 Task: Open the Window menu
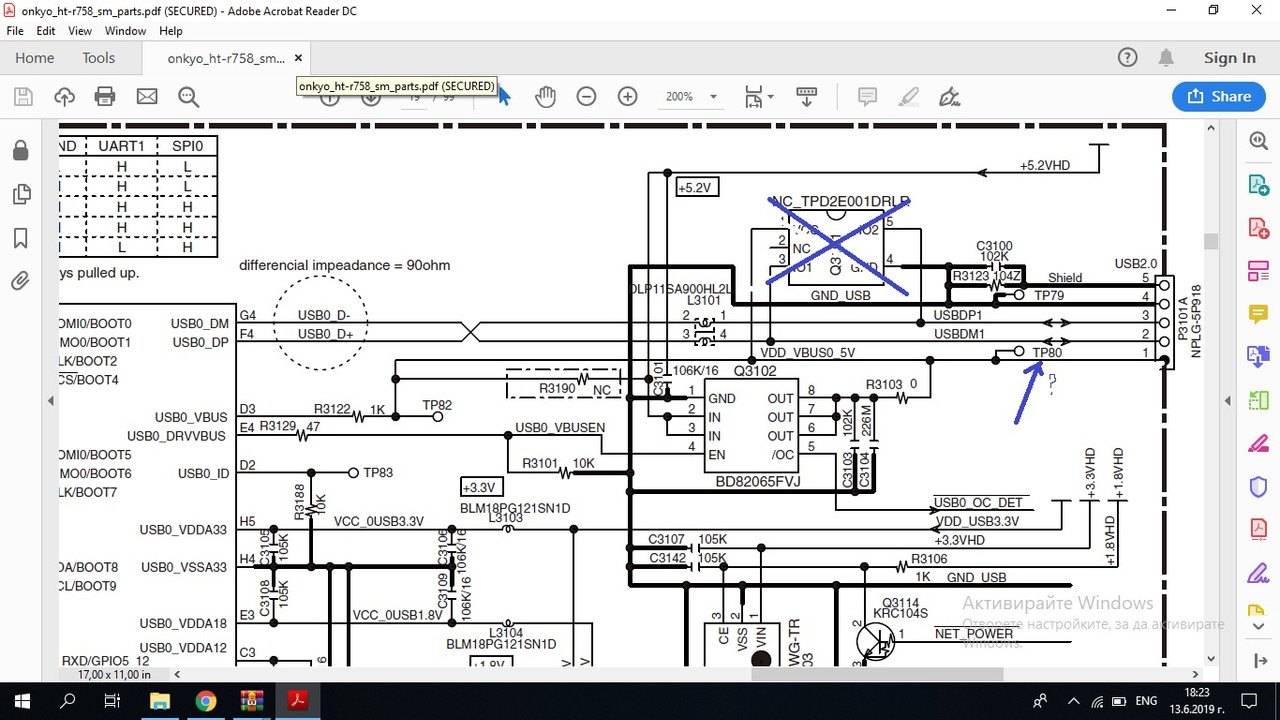tap(125, 31)
